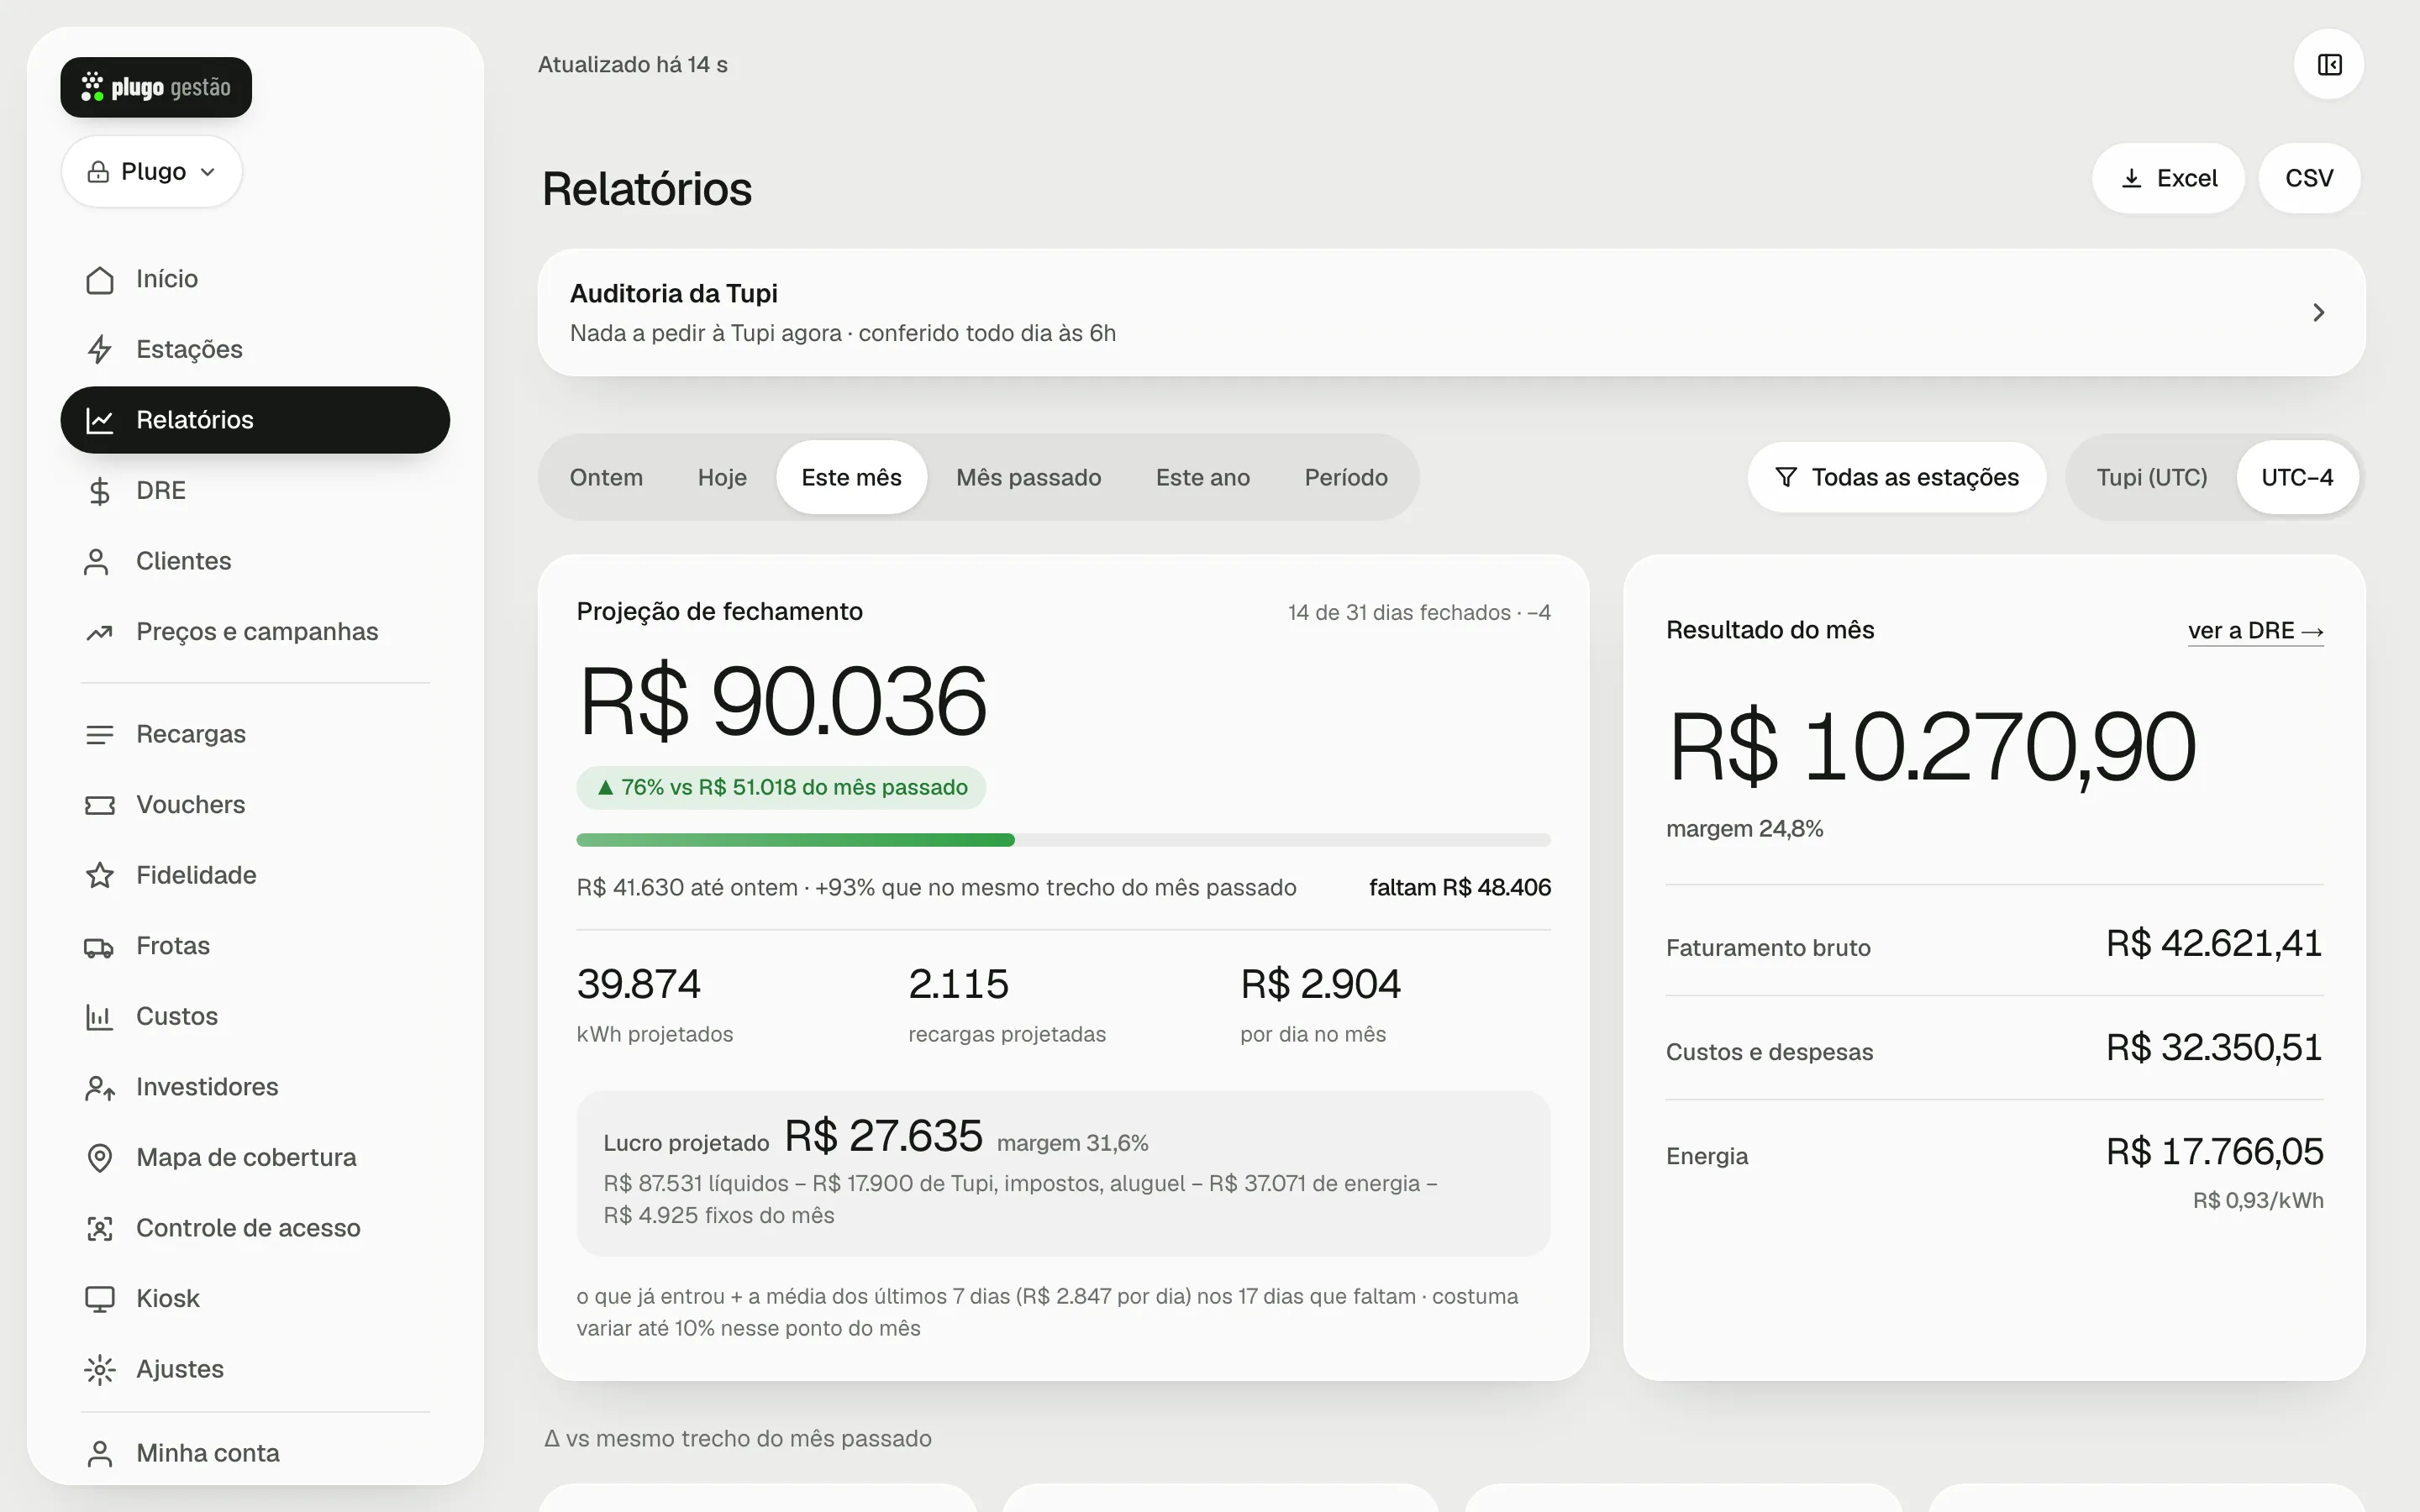Click Controle de acesso scan icon

pyautogui.click(x=99, y=1228)
